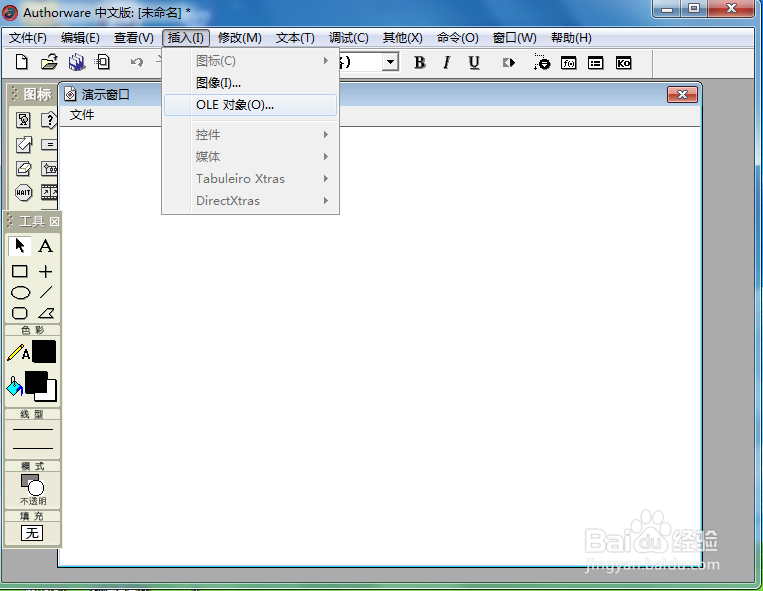Select the Motion icon in icon palette

23,144
